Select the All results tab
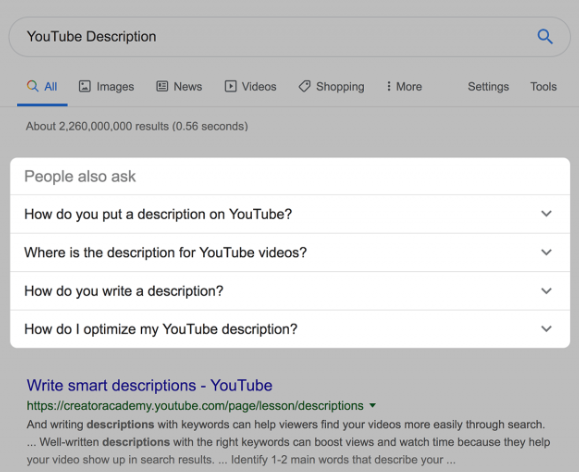The height and width of the screenshot is (472, 579). tap(42, 87)
